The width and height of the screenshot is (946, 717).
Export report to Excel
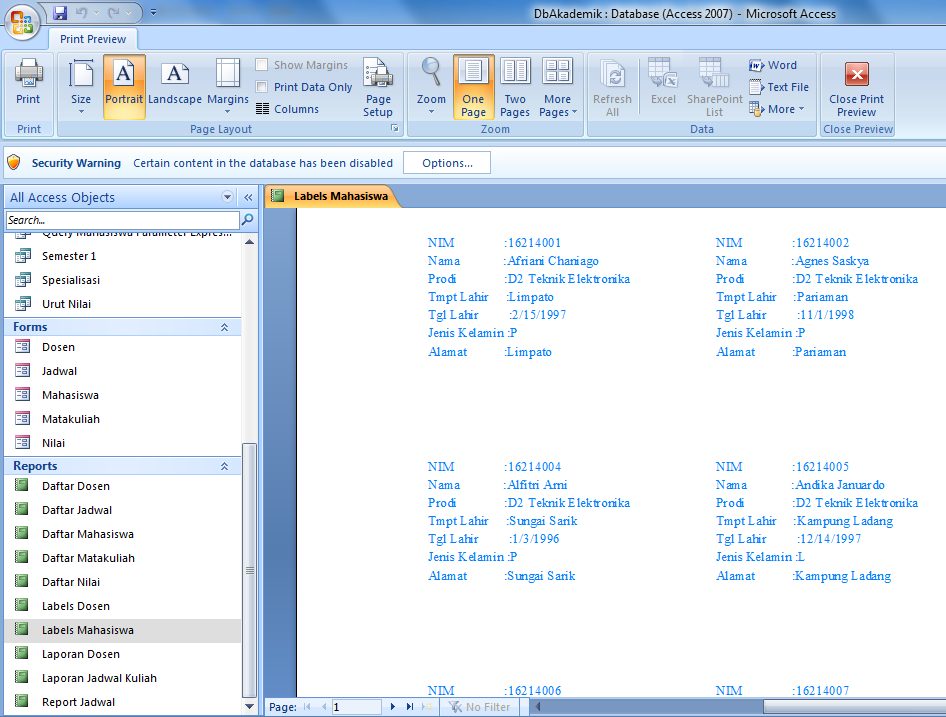[663, 83]
